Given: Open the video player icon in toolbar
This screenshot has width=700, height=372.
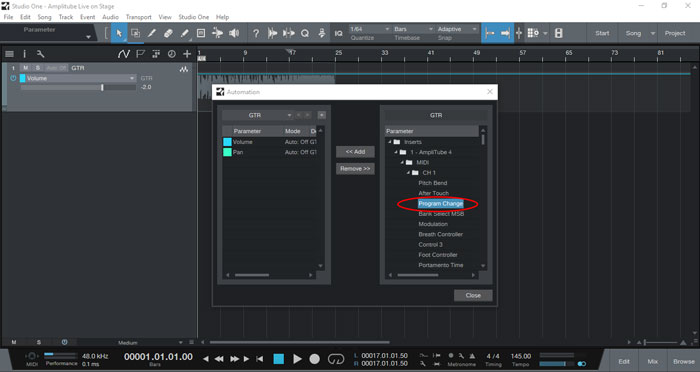Looking at the screenshot, I should (558, 33).
